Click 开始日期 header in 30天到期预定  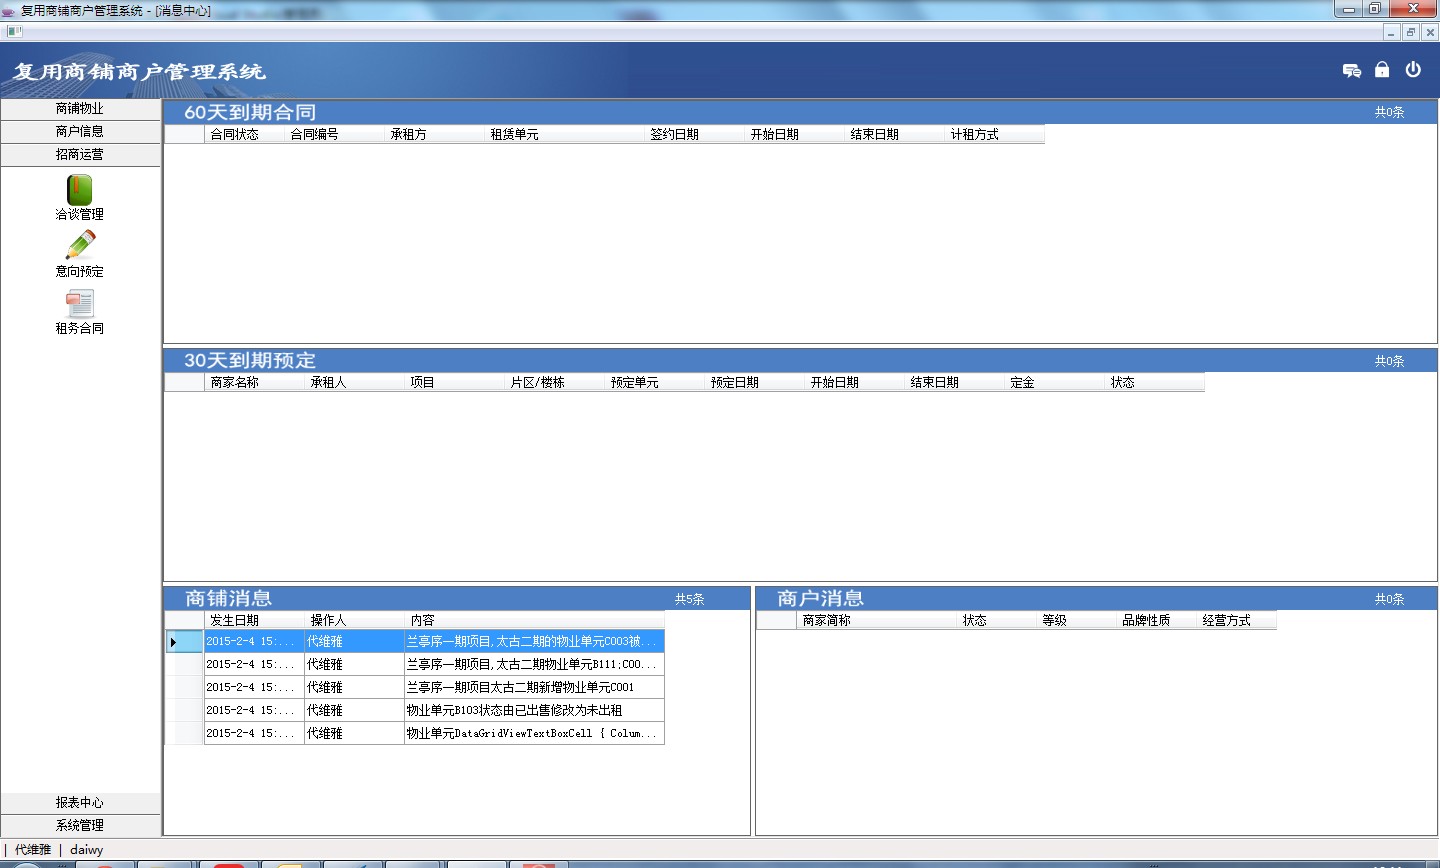[855, 382]
